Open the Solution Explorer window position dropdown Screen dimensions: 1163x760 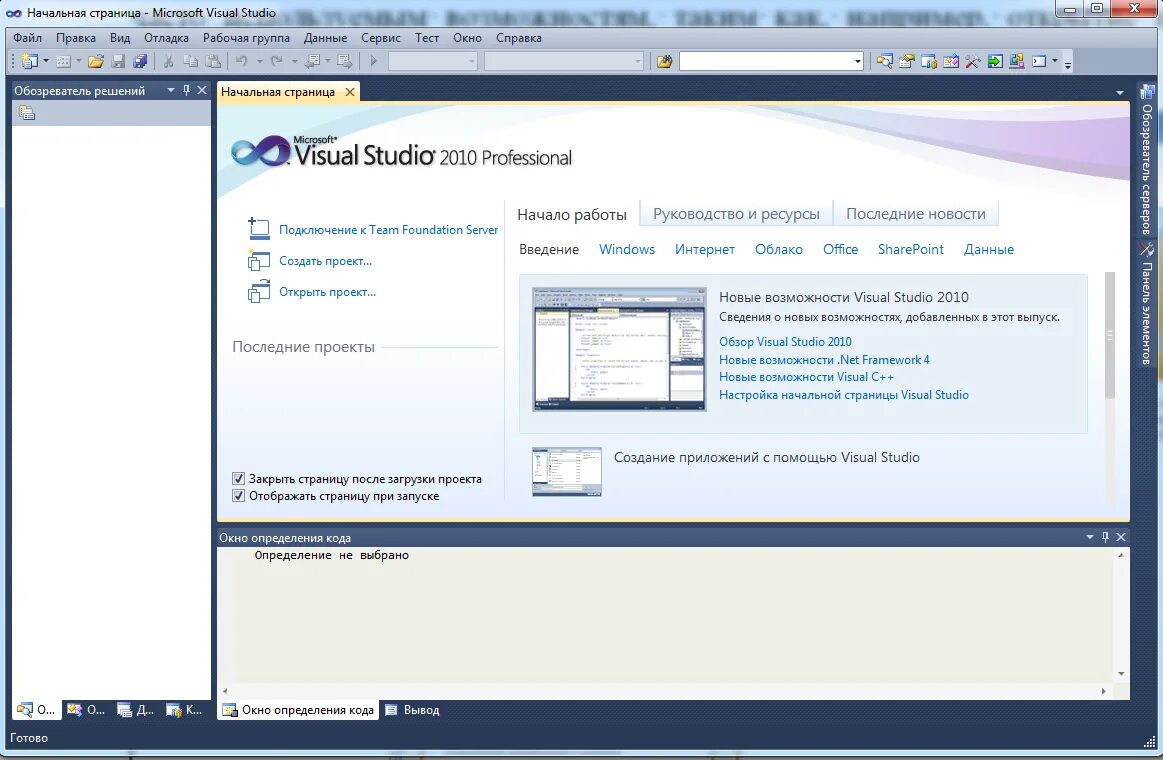pos(171,90)
